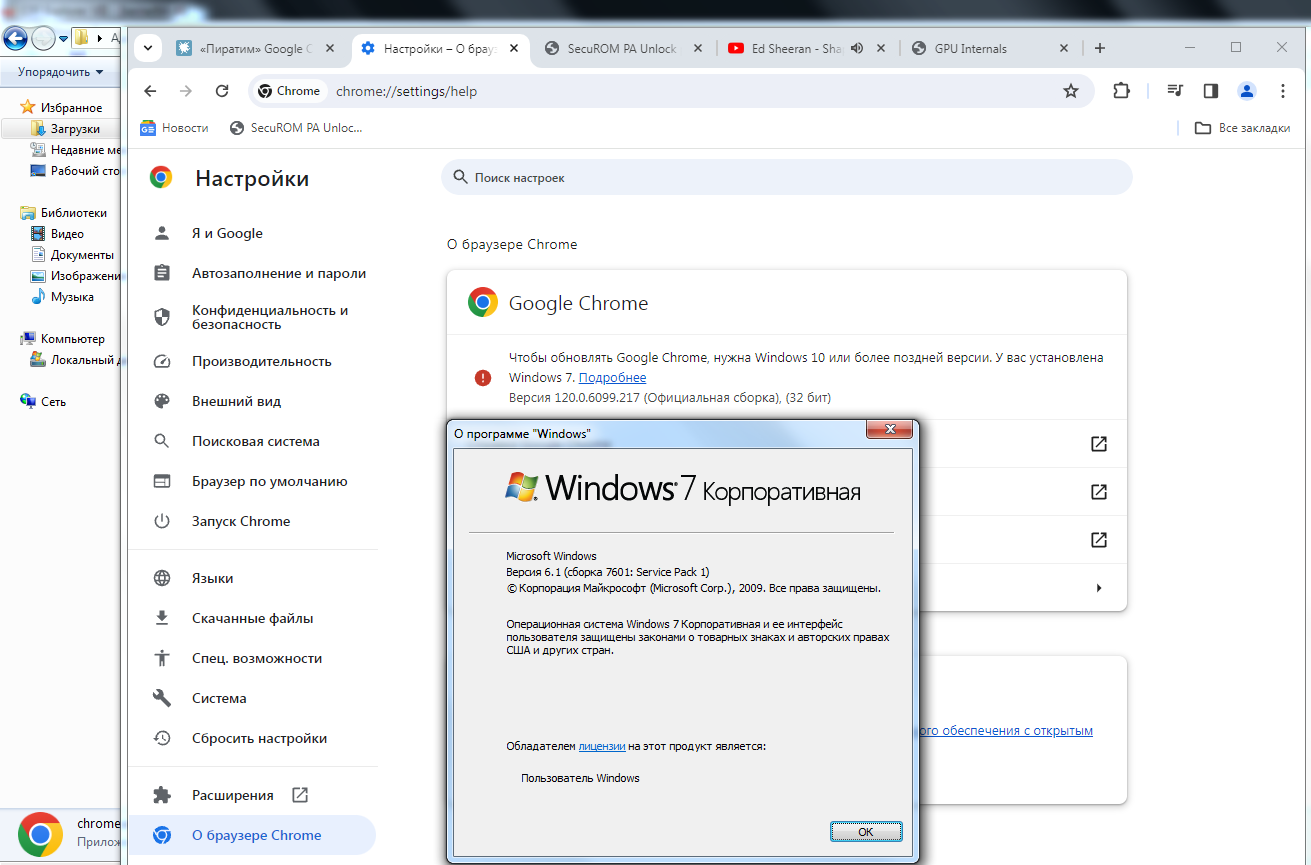Go back in Chrome history

(150, 91)
